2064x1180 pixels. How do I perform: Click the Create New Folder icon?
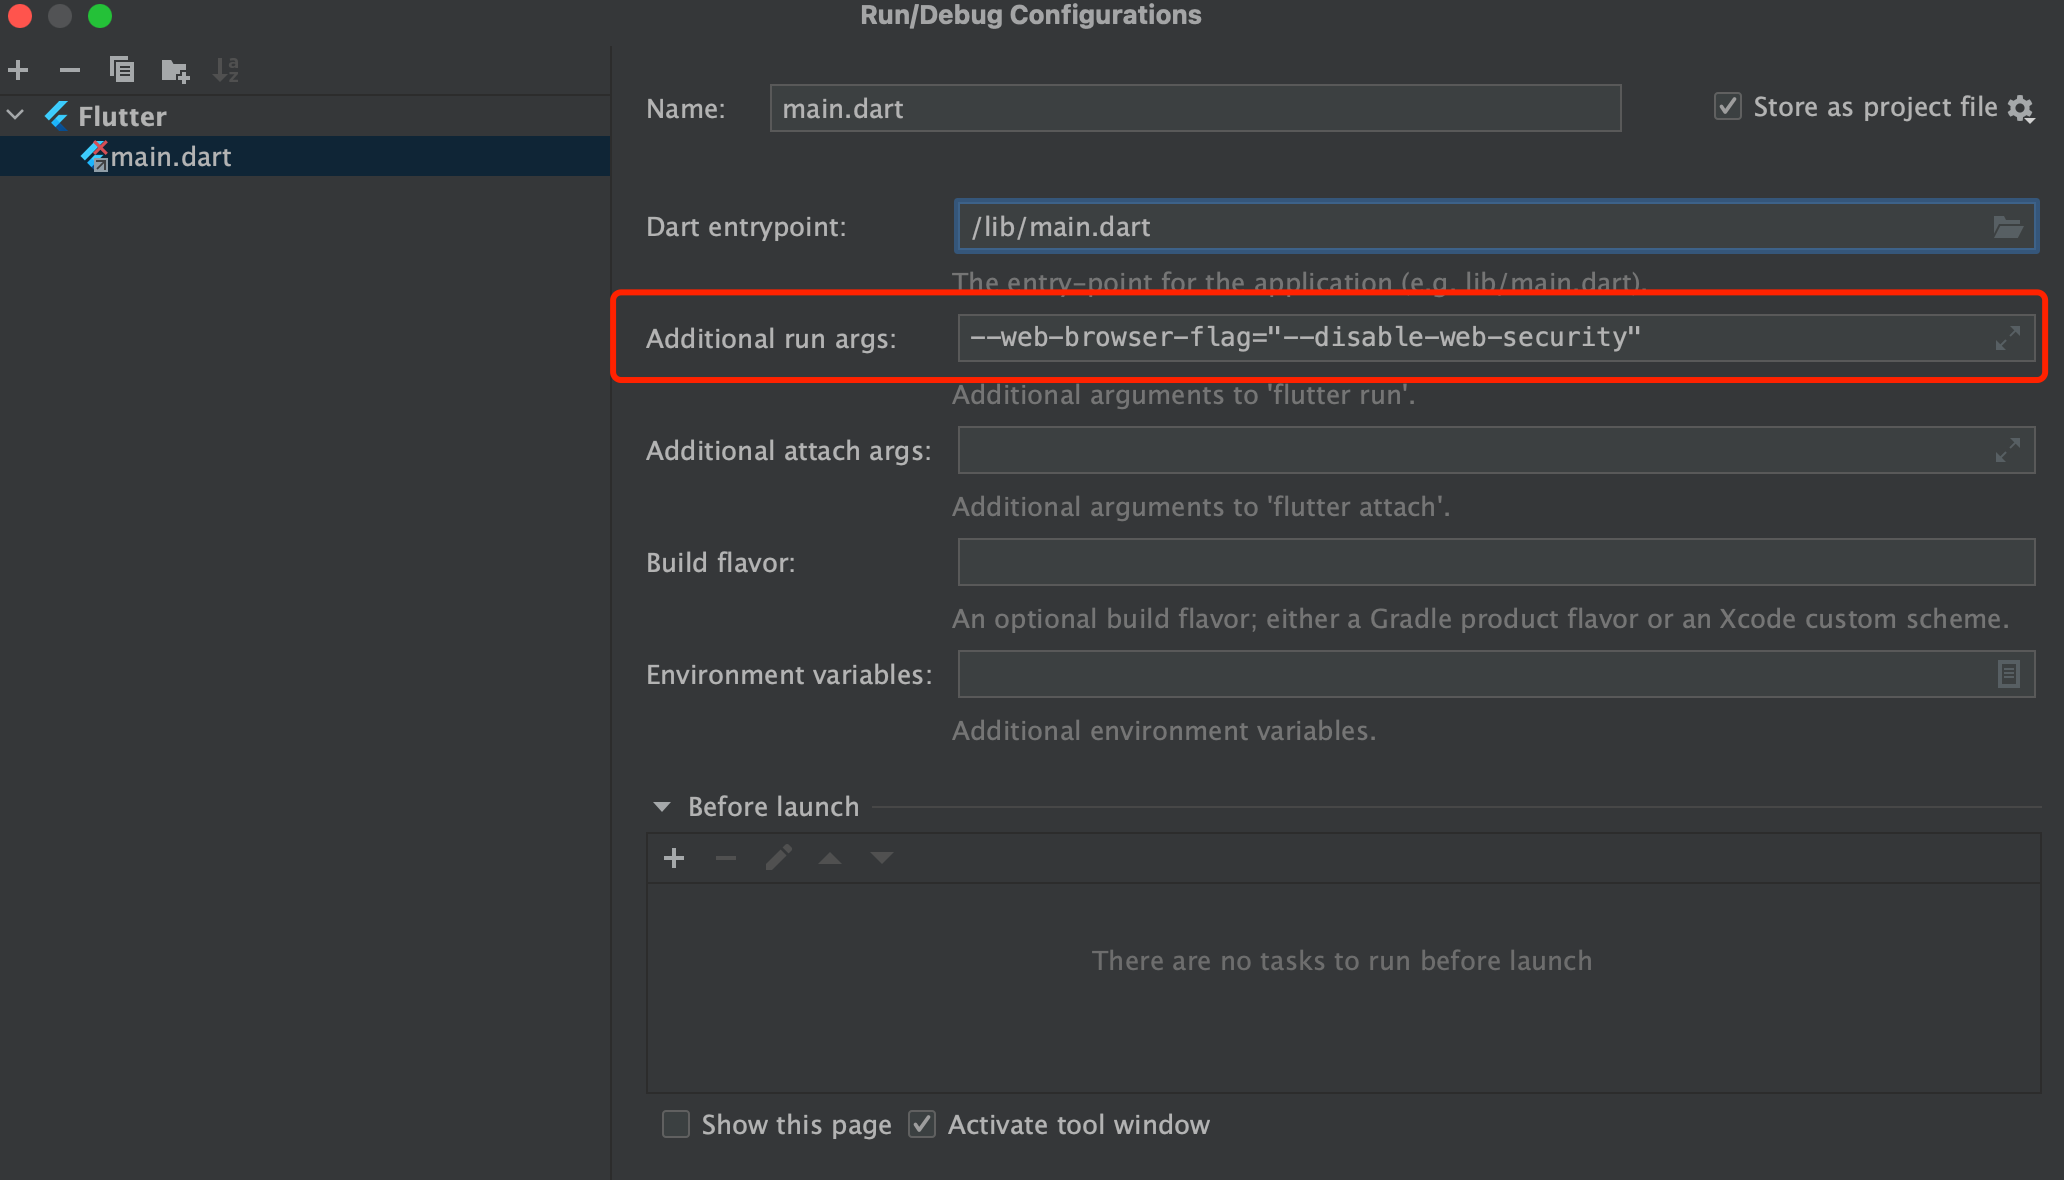pyautogui.click(x=175, y=70)
